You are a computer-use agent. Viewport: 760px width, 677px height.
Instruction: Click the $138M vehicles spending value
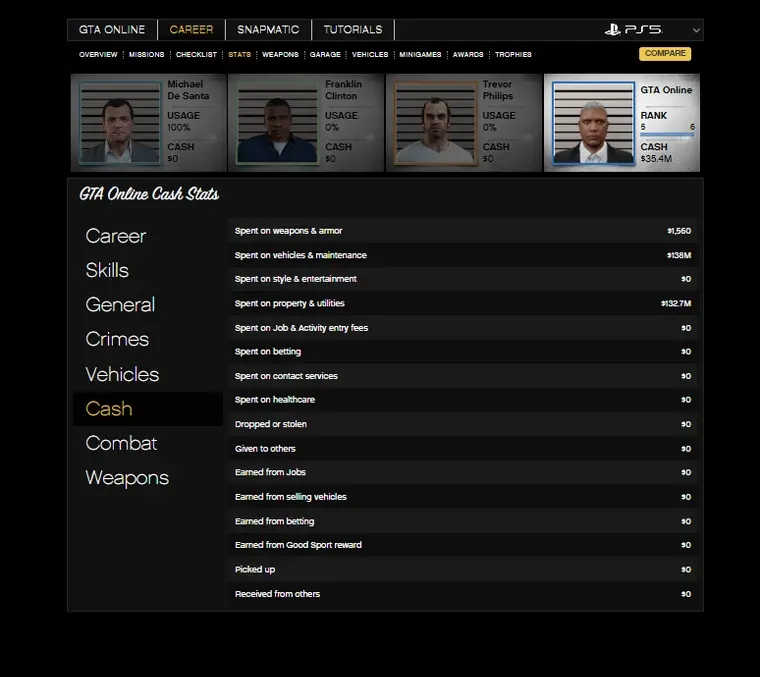[679, 255]
